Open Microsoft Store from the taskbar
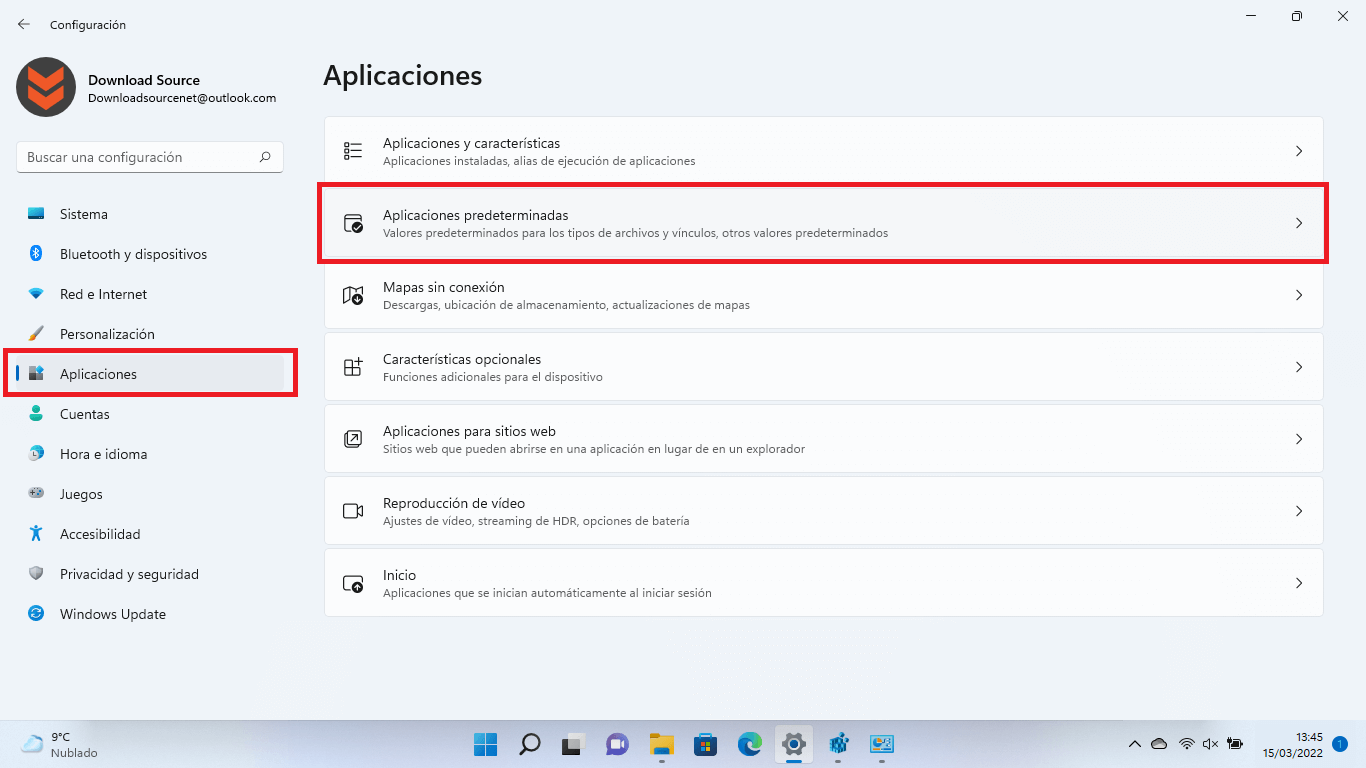 705,744
